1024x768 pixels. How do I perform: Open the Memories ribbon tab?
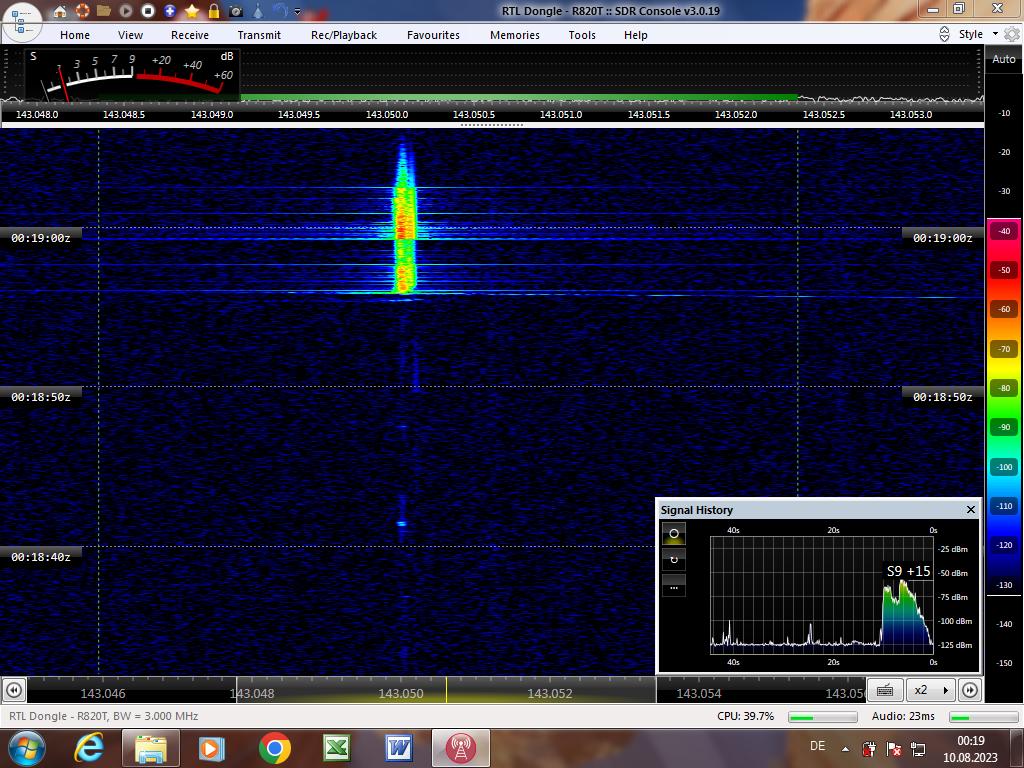coord(515,35)
